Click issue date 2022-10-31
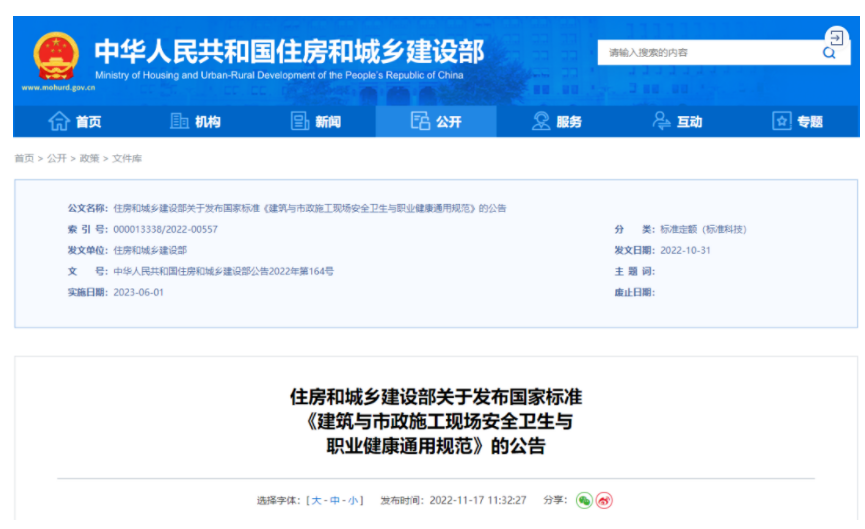The height and width of the screenshot is (529, 865). click(685, 250)
